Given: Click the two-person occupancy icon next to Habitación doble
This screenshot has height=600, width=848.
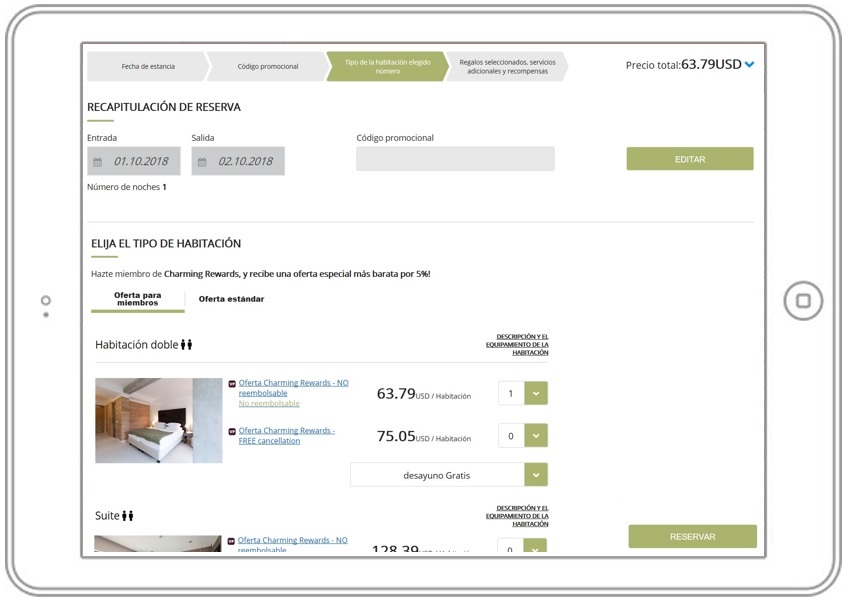Looking at the screenshot, I should point(187,345).
